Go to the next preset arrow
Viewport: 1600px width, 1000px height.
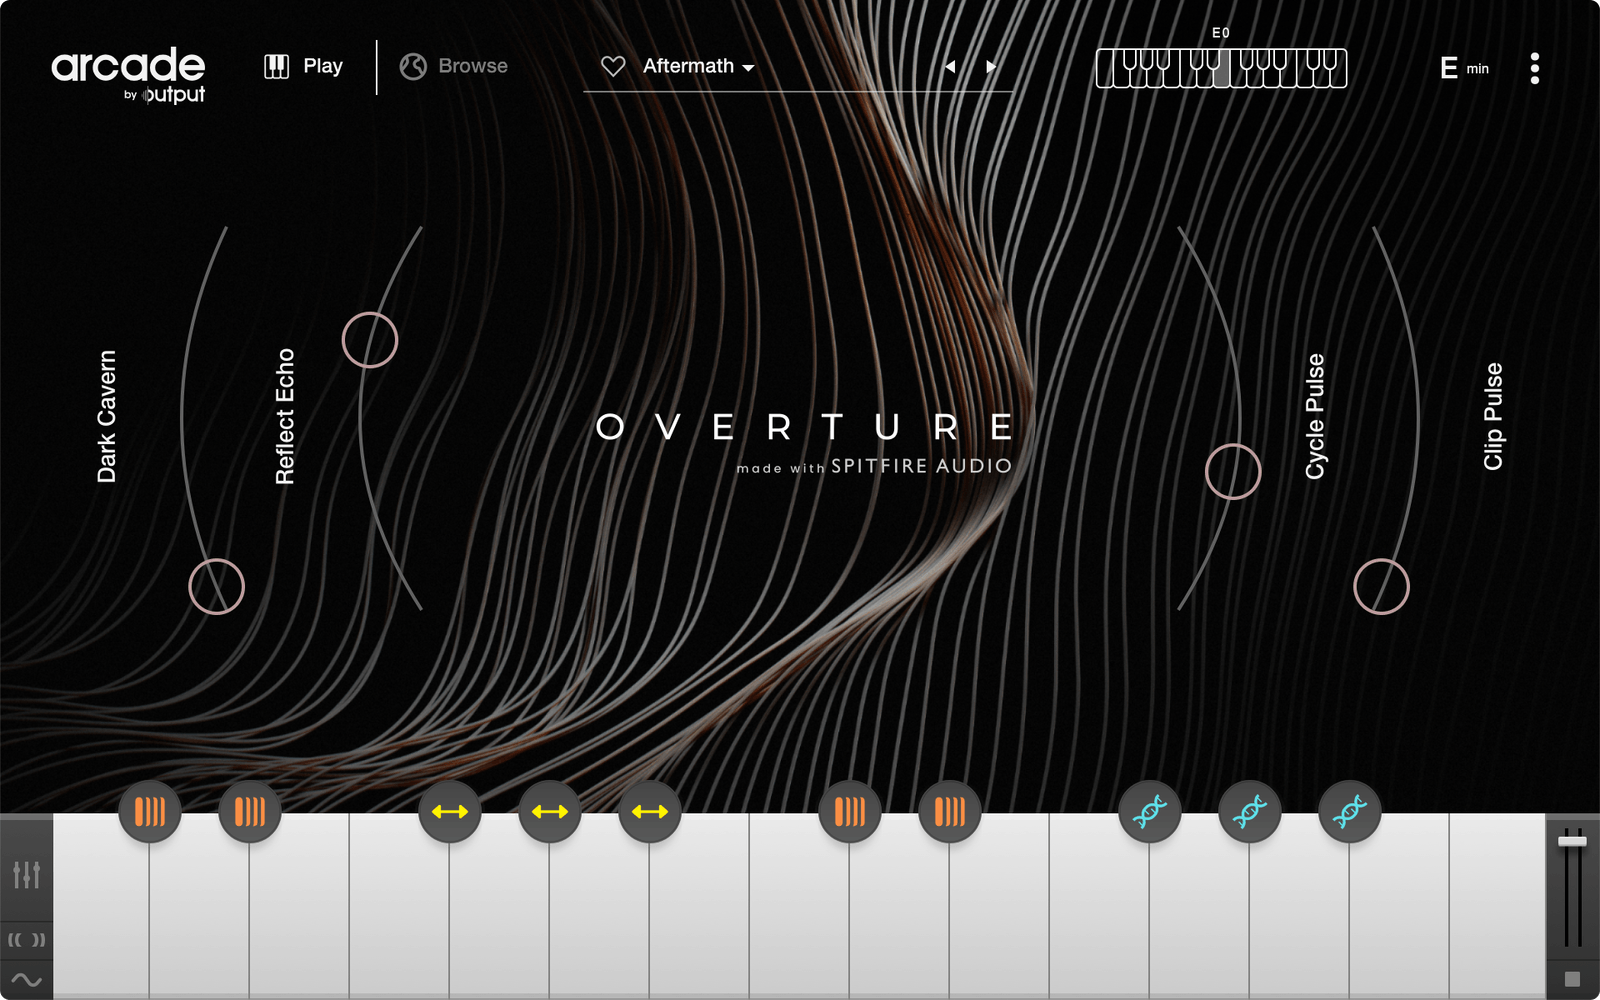(990, 66)
